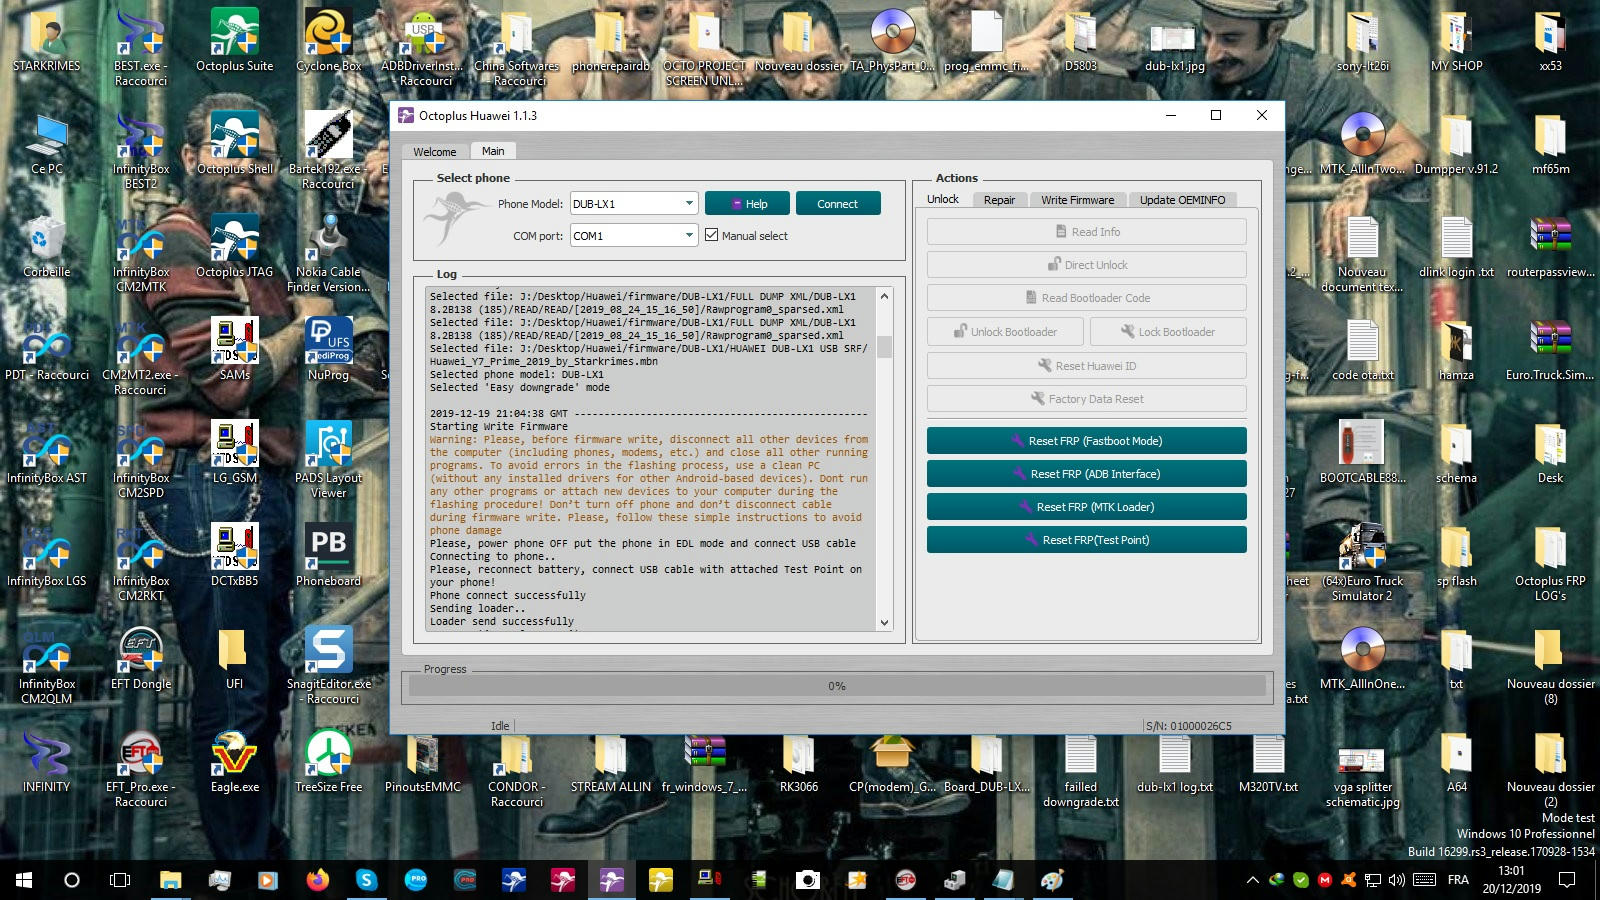Launch the Eagle.exe desktop icon
Viewport: 1600px width, 900px height.
[234, 761]
